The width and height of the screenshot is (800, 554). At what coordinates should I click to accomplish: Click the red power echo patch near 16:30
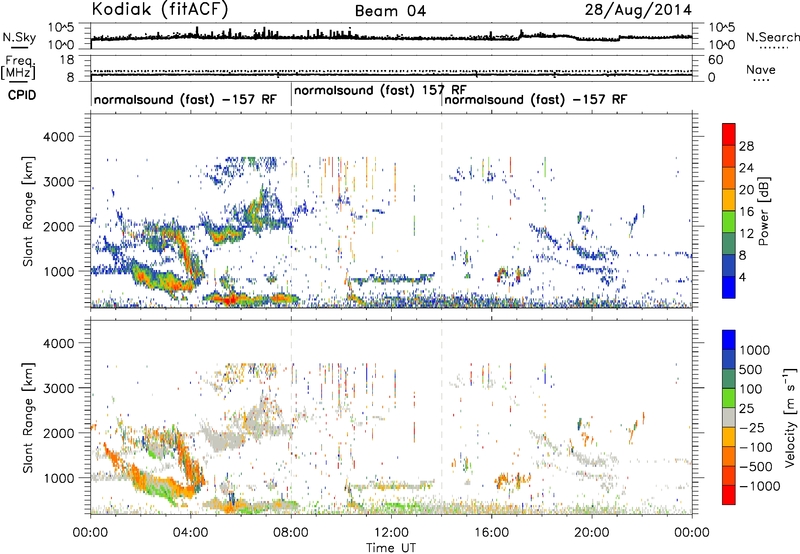click(501, 274)
